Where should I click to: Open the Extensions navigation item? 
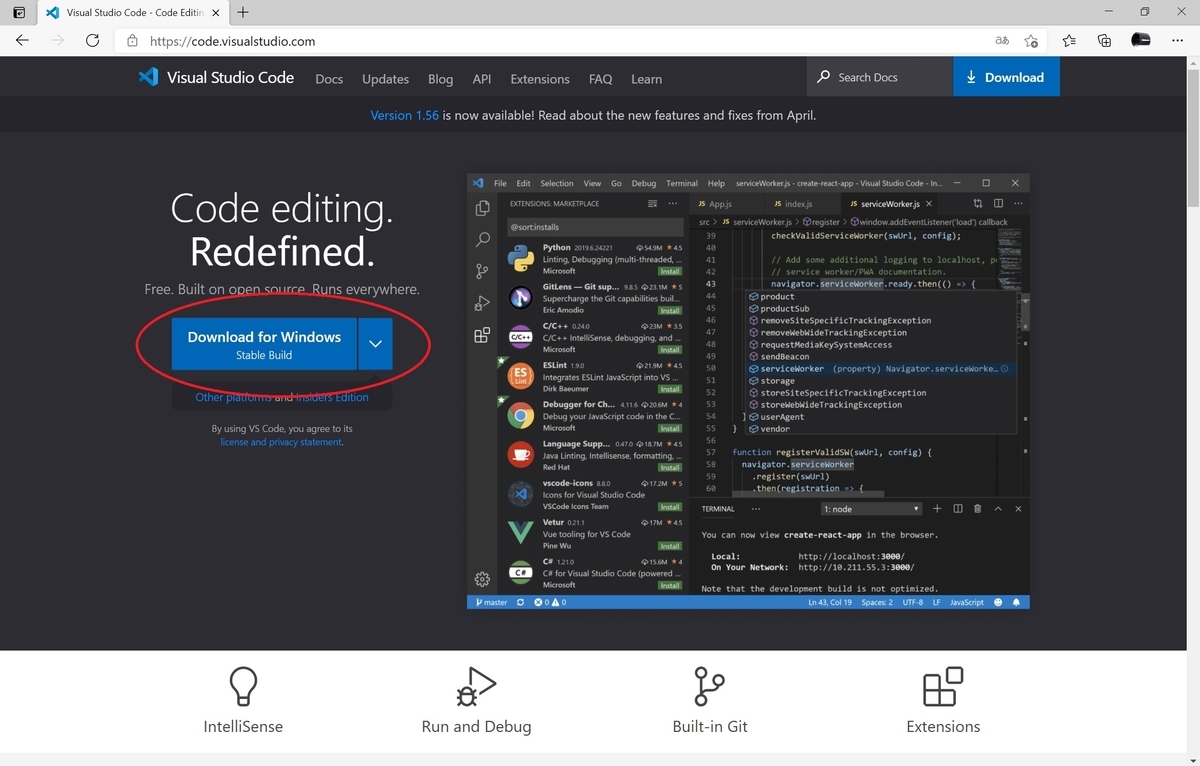540,79
